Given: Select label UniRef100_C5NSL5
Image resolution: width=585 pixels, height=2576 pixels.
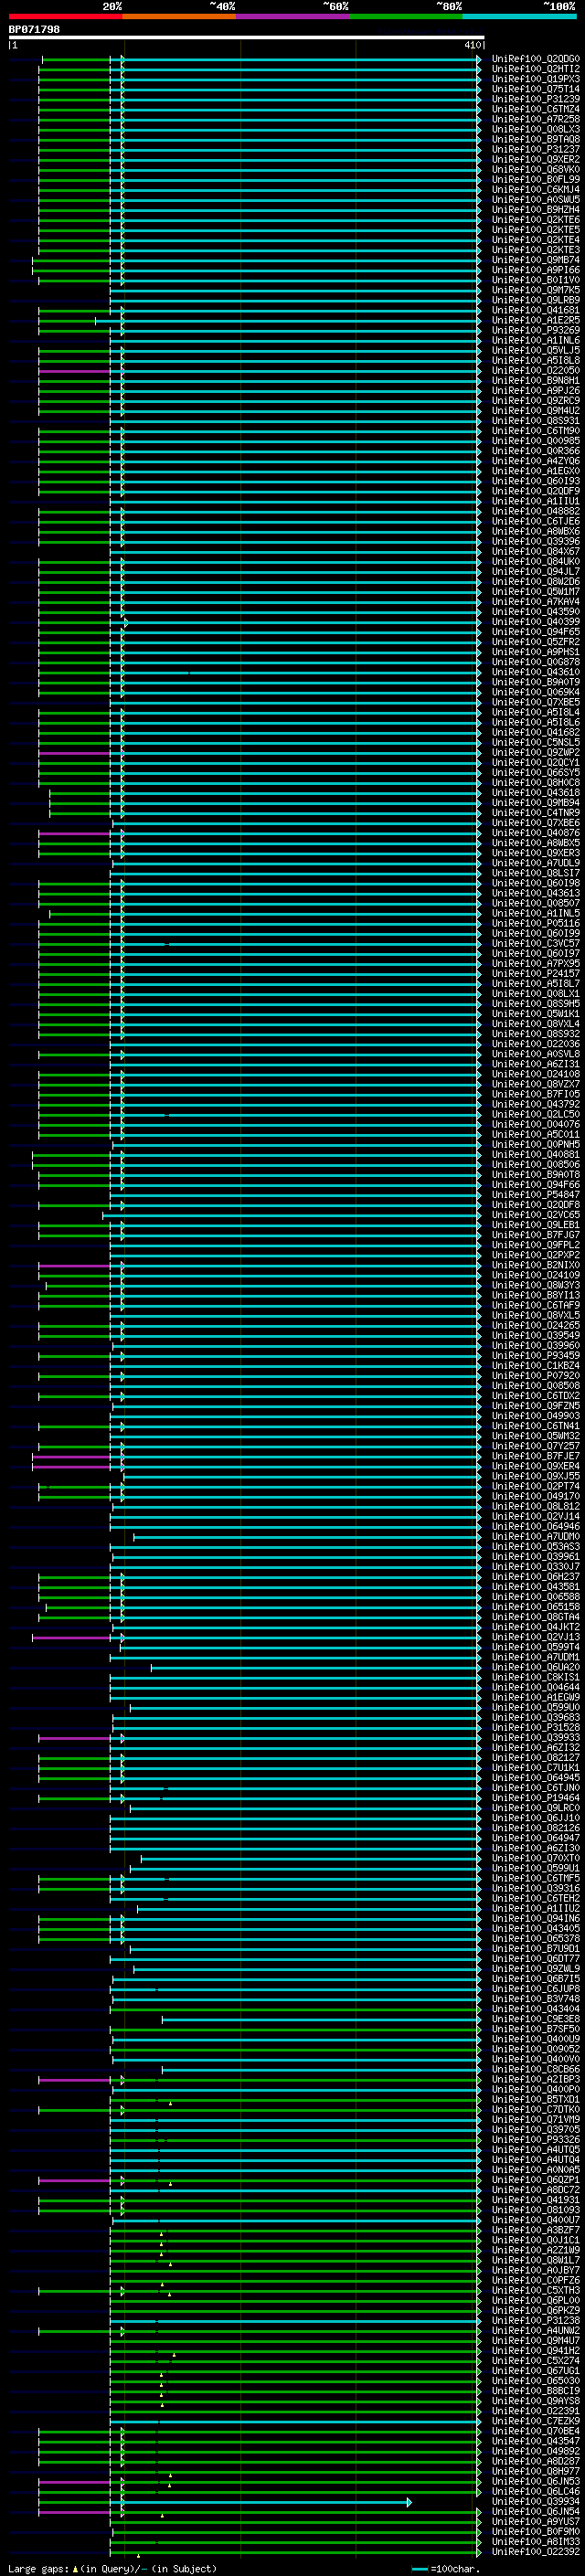Looking at the screenshot, I should pyautogui.click(x=536, y=742).
